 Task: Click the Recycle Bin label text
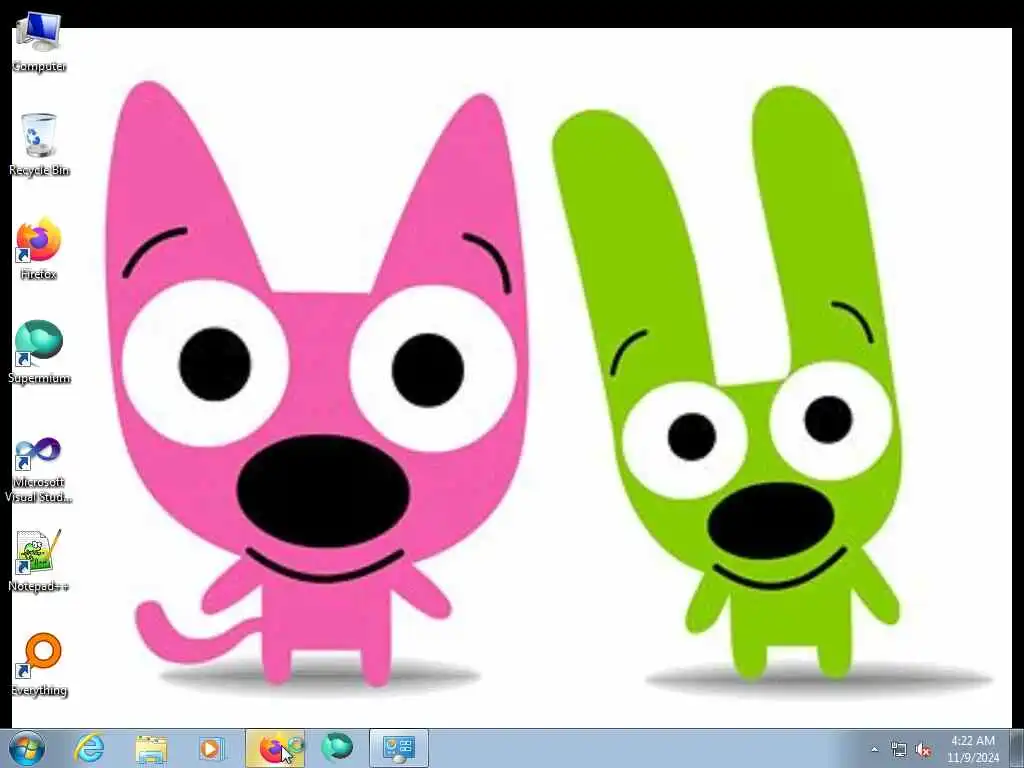[39, 170]
